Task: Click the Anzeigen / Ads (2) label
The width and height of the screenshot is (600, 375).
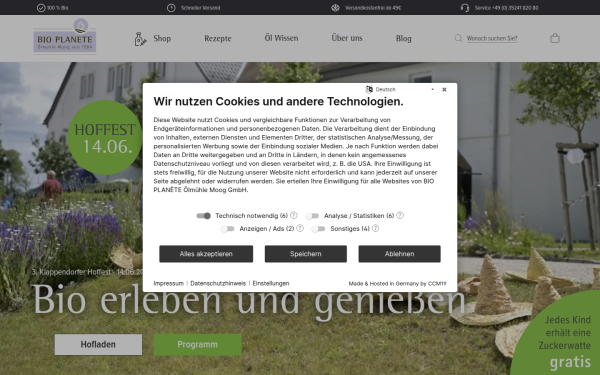Action: 267,229
